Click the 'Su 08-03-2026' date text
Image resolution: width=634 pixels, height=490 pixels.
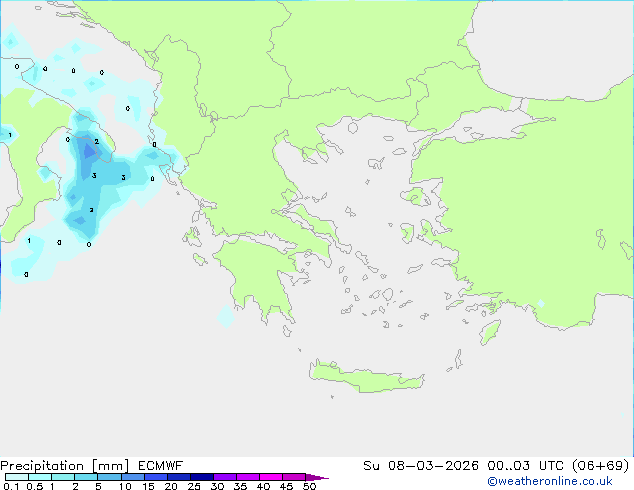click(421, 466)
